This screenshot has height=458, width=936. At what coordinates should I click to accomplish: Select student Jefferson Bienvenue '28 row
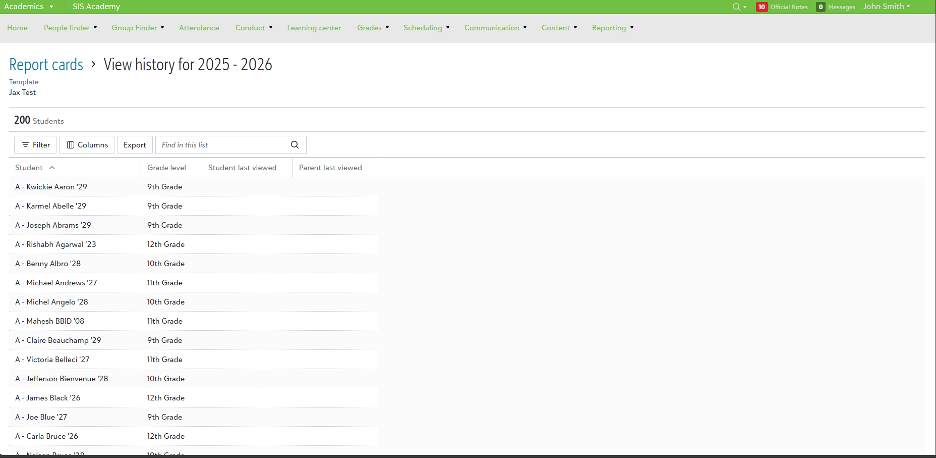pos(193,379)
